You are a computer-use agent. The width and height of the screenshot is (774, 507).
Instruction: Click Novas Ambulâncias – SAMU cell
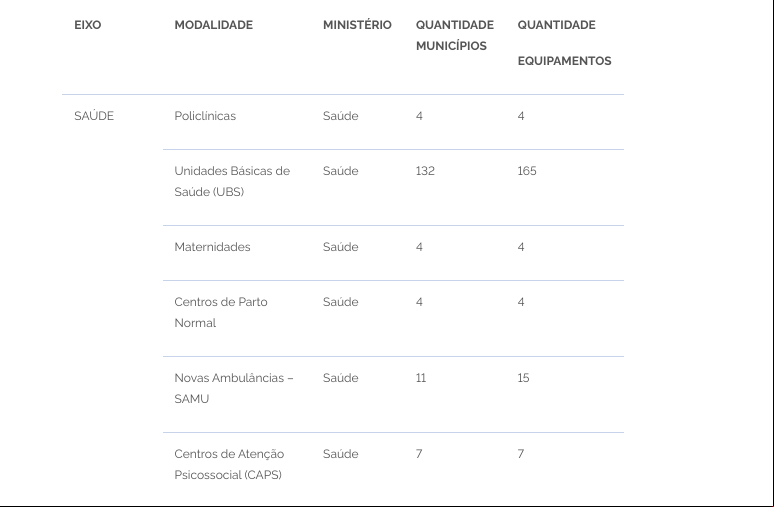233,388
